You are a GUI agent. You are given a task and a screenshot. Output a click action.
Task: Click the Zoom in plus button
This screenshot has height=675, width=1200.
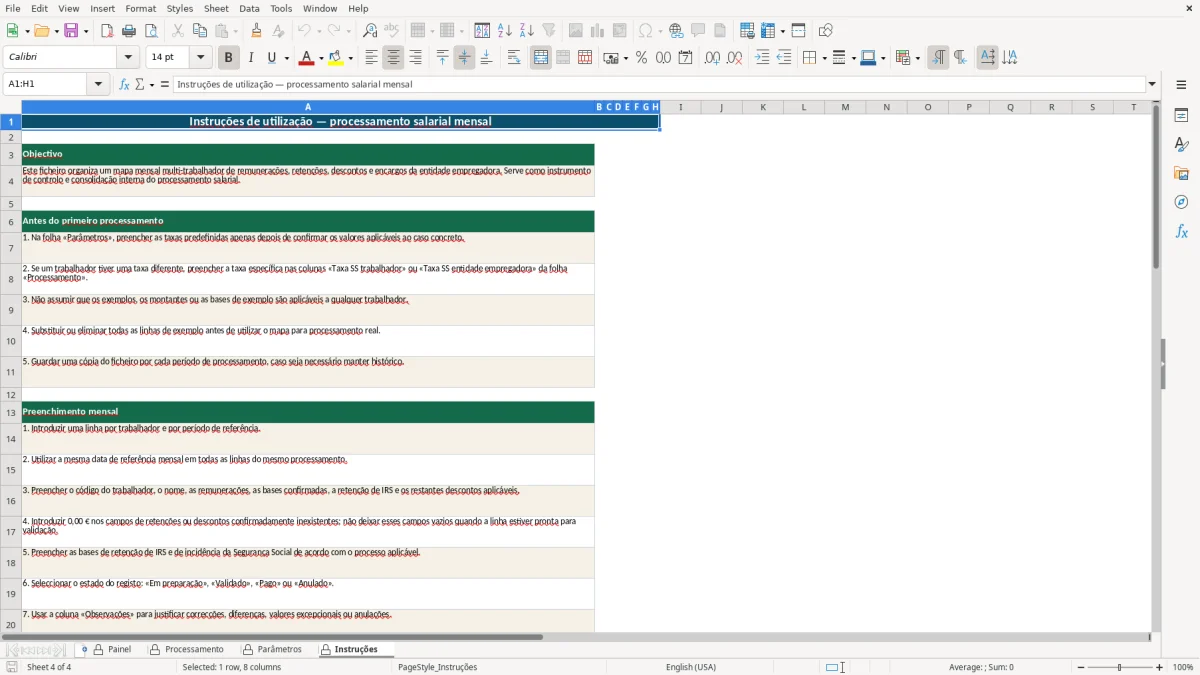(1160, 667)
